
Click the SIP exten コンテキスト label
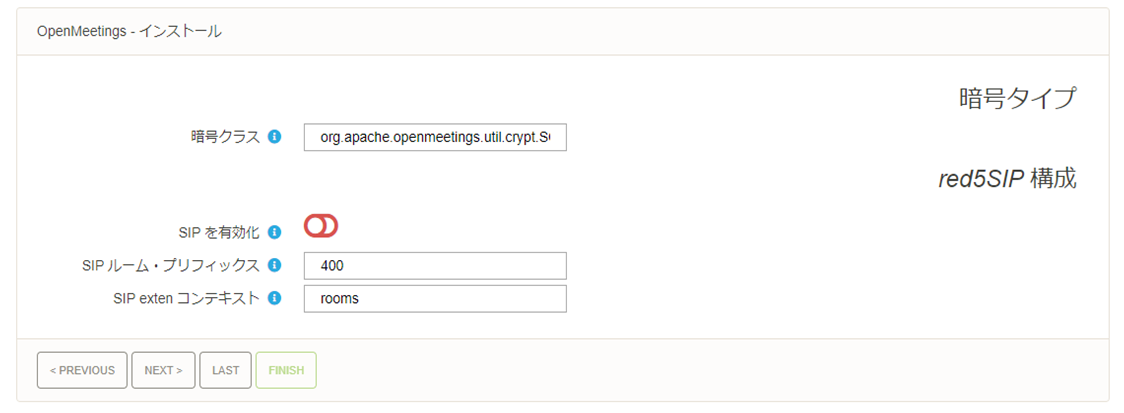pos(186,298)
